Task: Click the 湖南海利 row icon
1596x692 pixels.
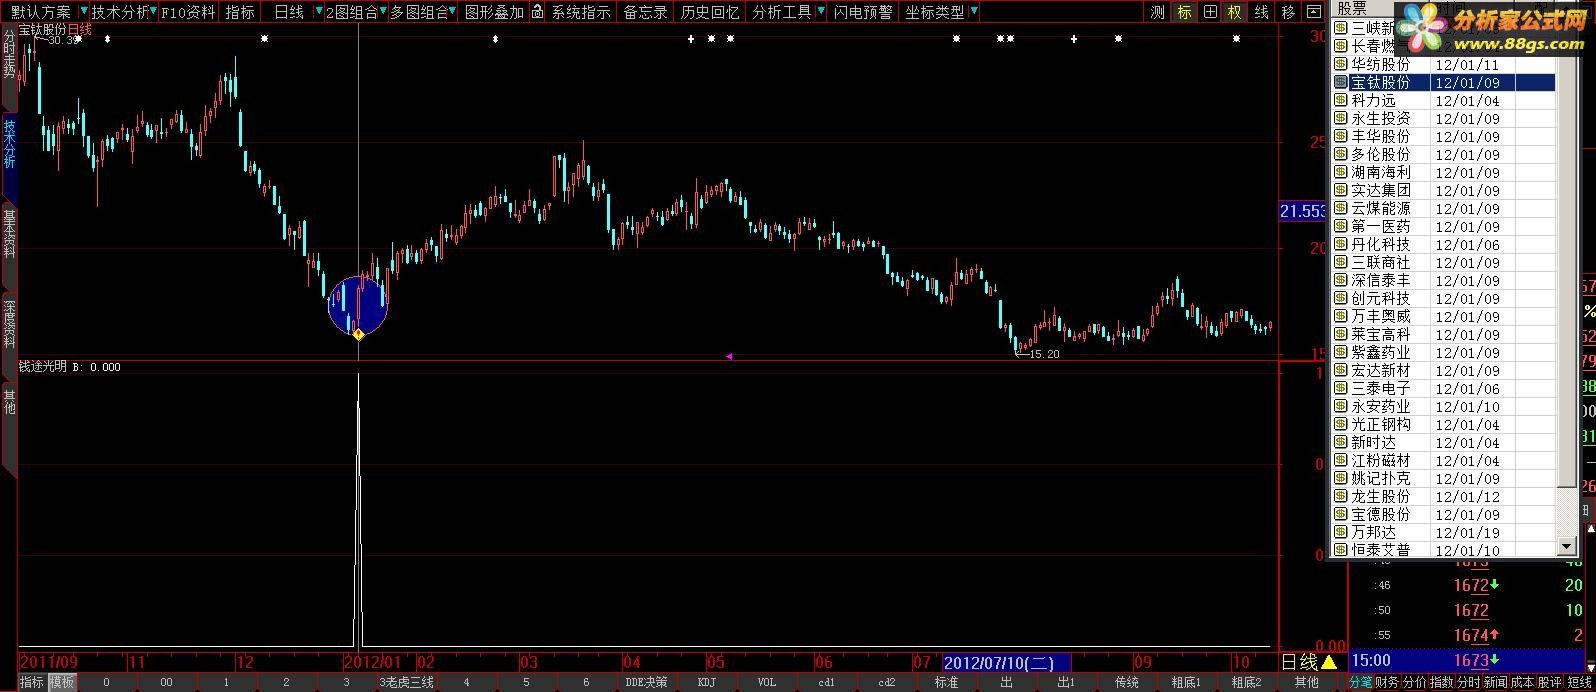Action: pyautogui.click(x=1341, y=173)
